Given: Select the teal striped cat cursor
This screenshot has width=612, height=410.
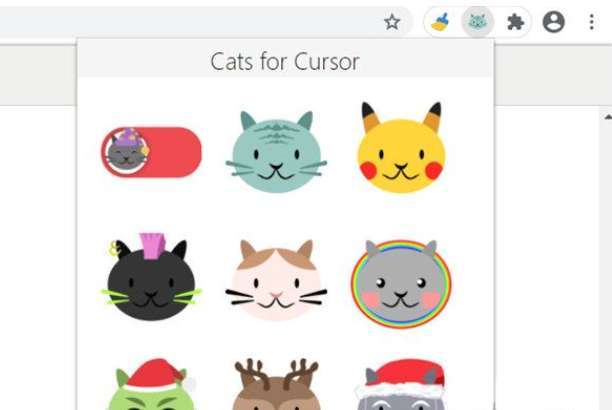Looking at the screenshot, I should click(x=276, y=152).
